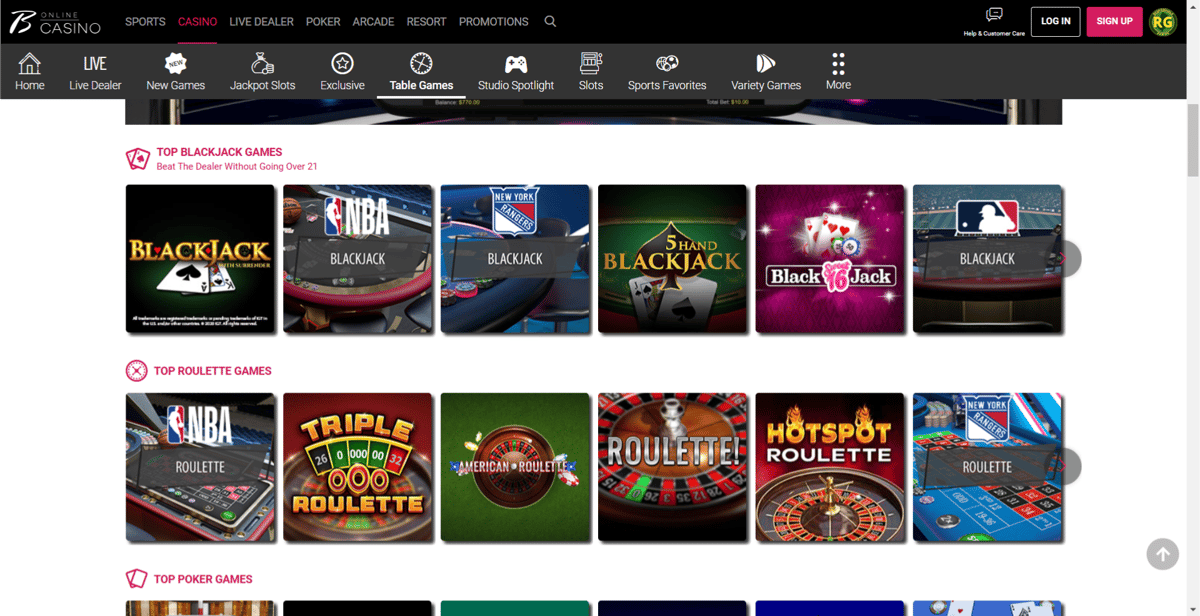Open the search magnifier icon
1200x616 pixels.
click(550, 21)
